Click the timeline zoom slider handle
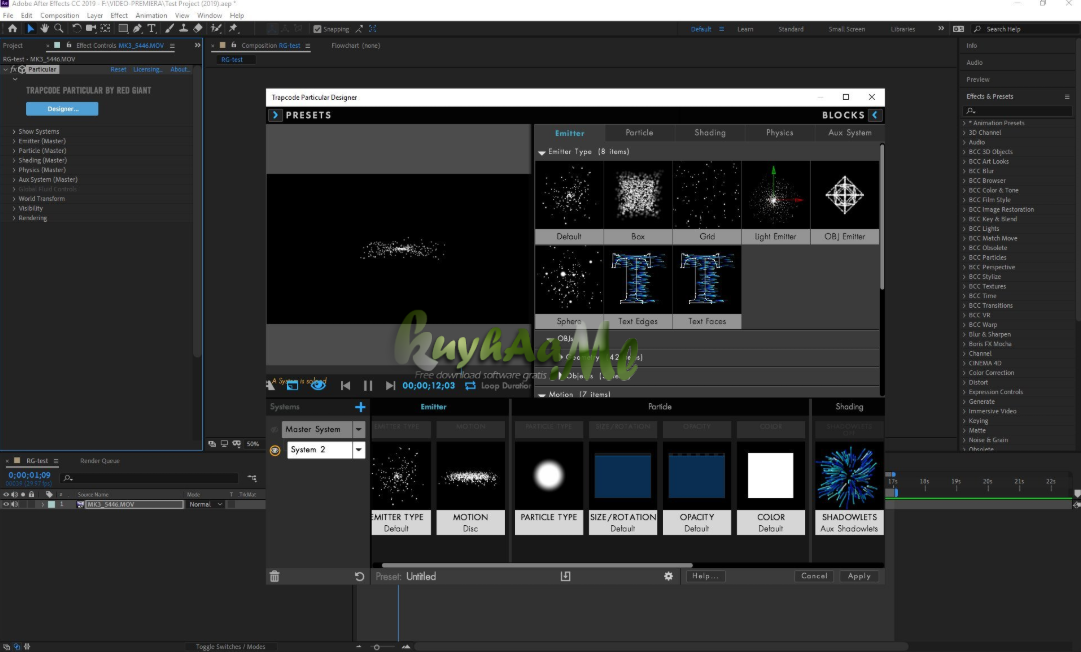This screenshot has width=1081, height=652. pos(376,646)
